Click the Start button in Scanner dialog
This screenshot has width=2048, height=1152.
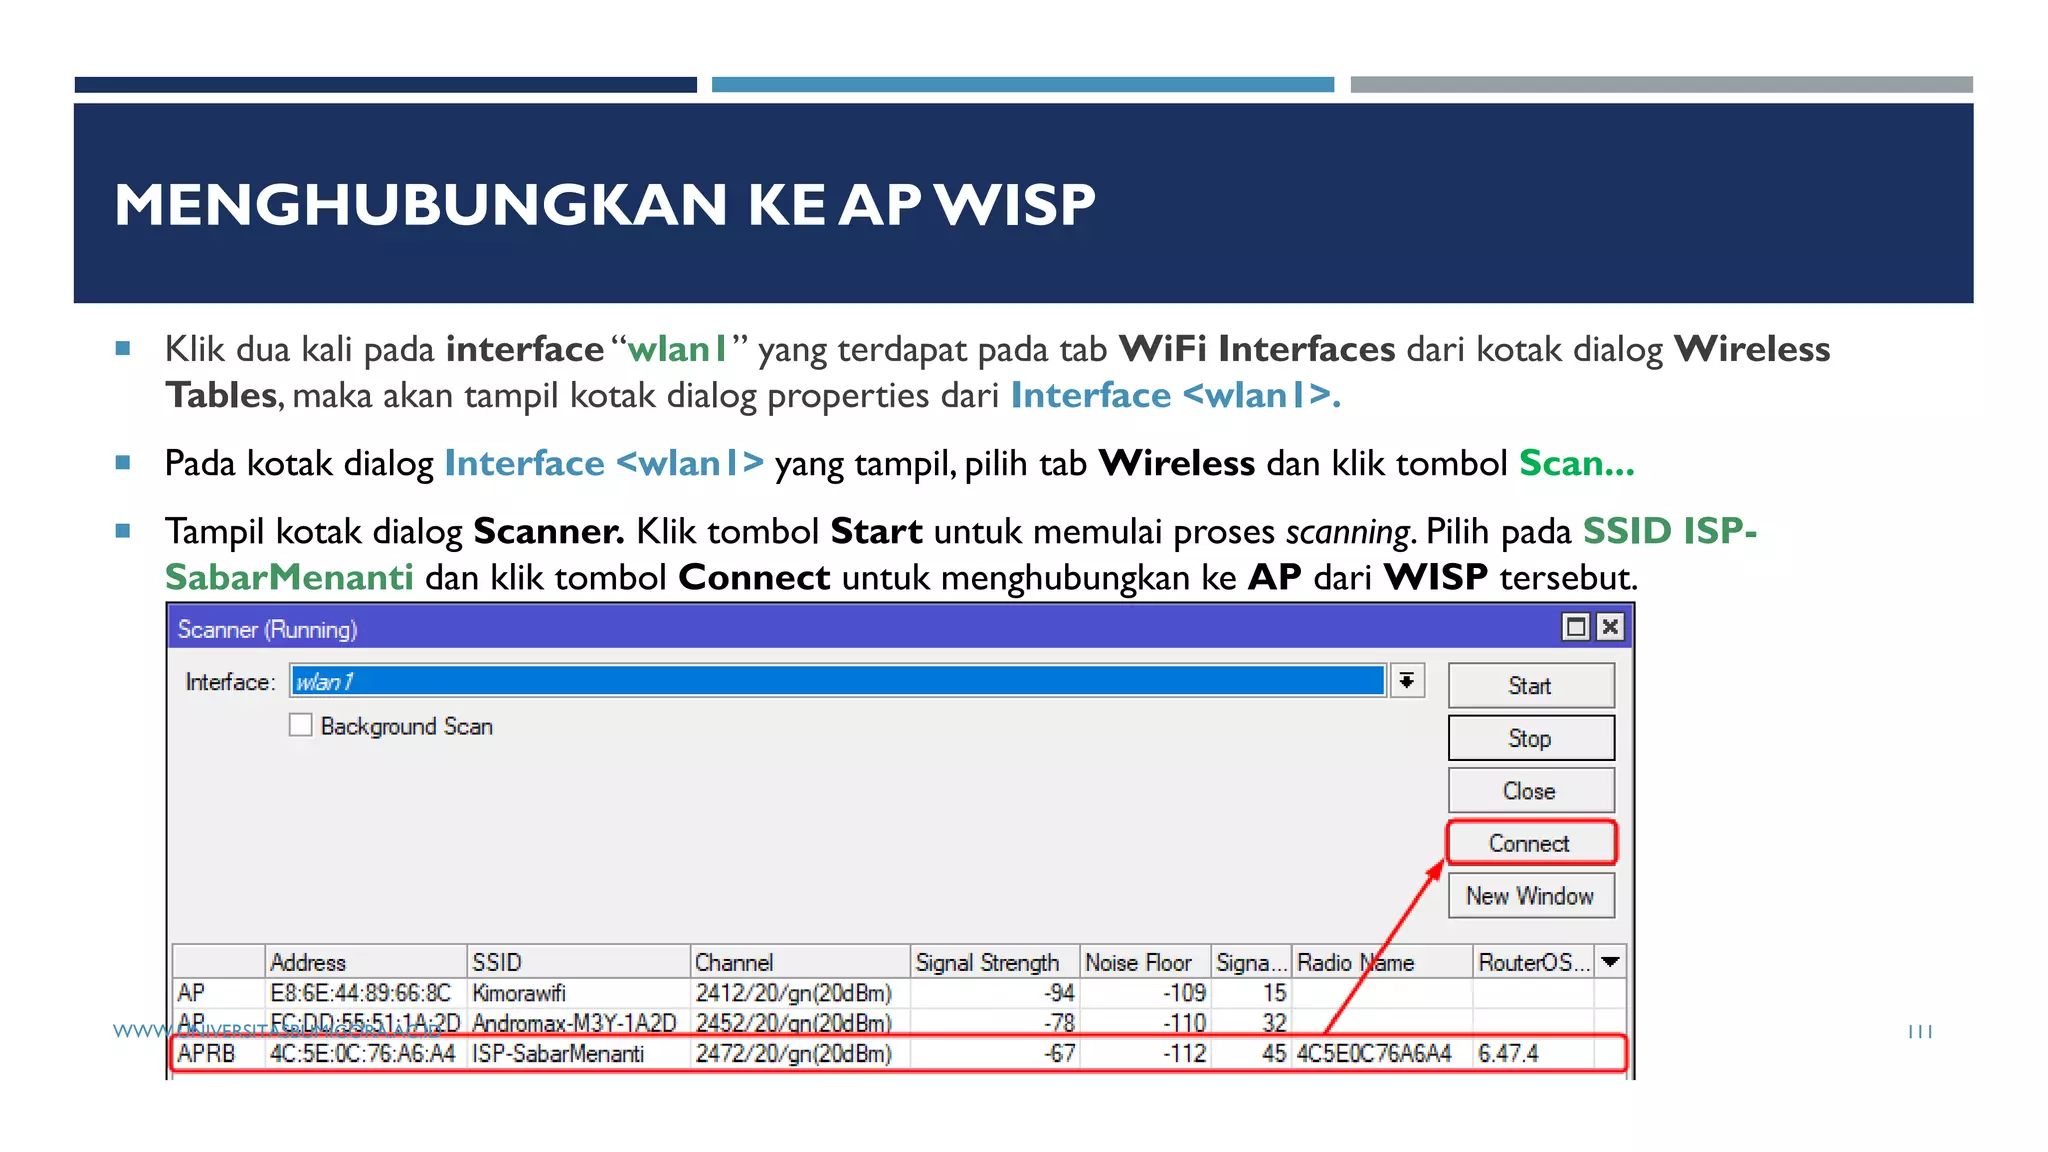click(1530, 686)
